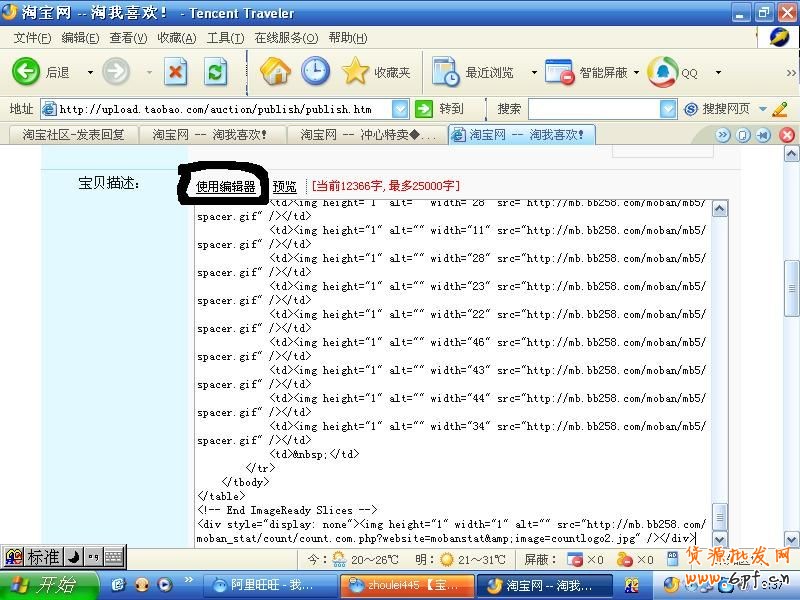
Task: Open the 帮助(H) menu
Action: [x=348, y=38]
